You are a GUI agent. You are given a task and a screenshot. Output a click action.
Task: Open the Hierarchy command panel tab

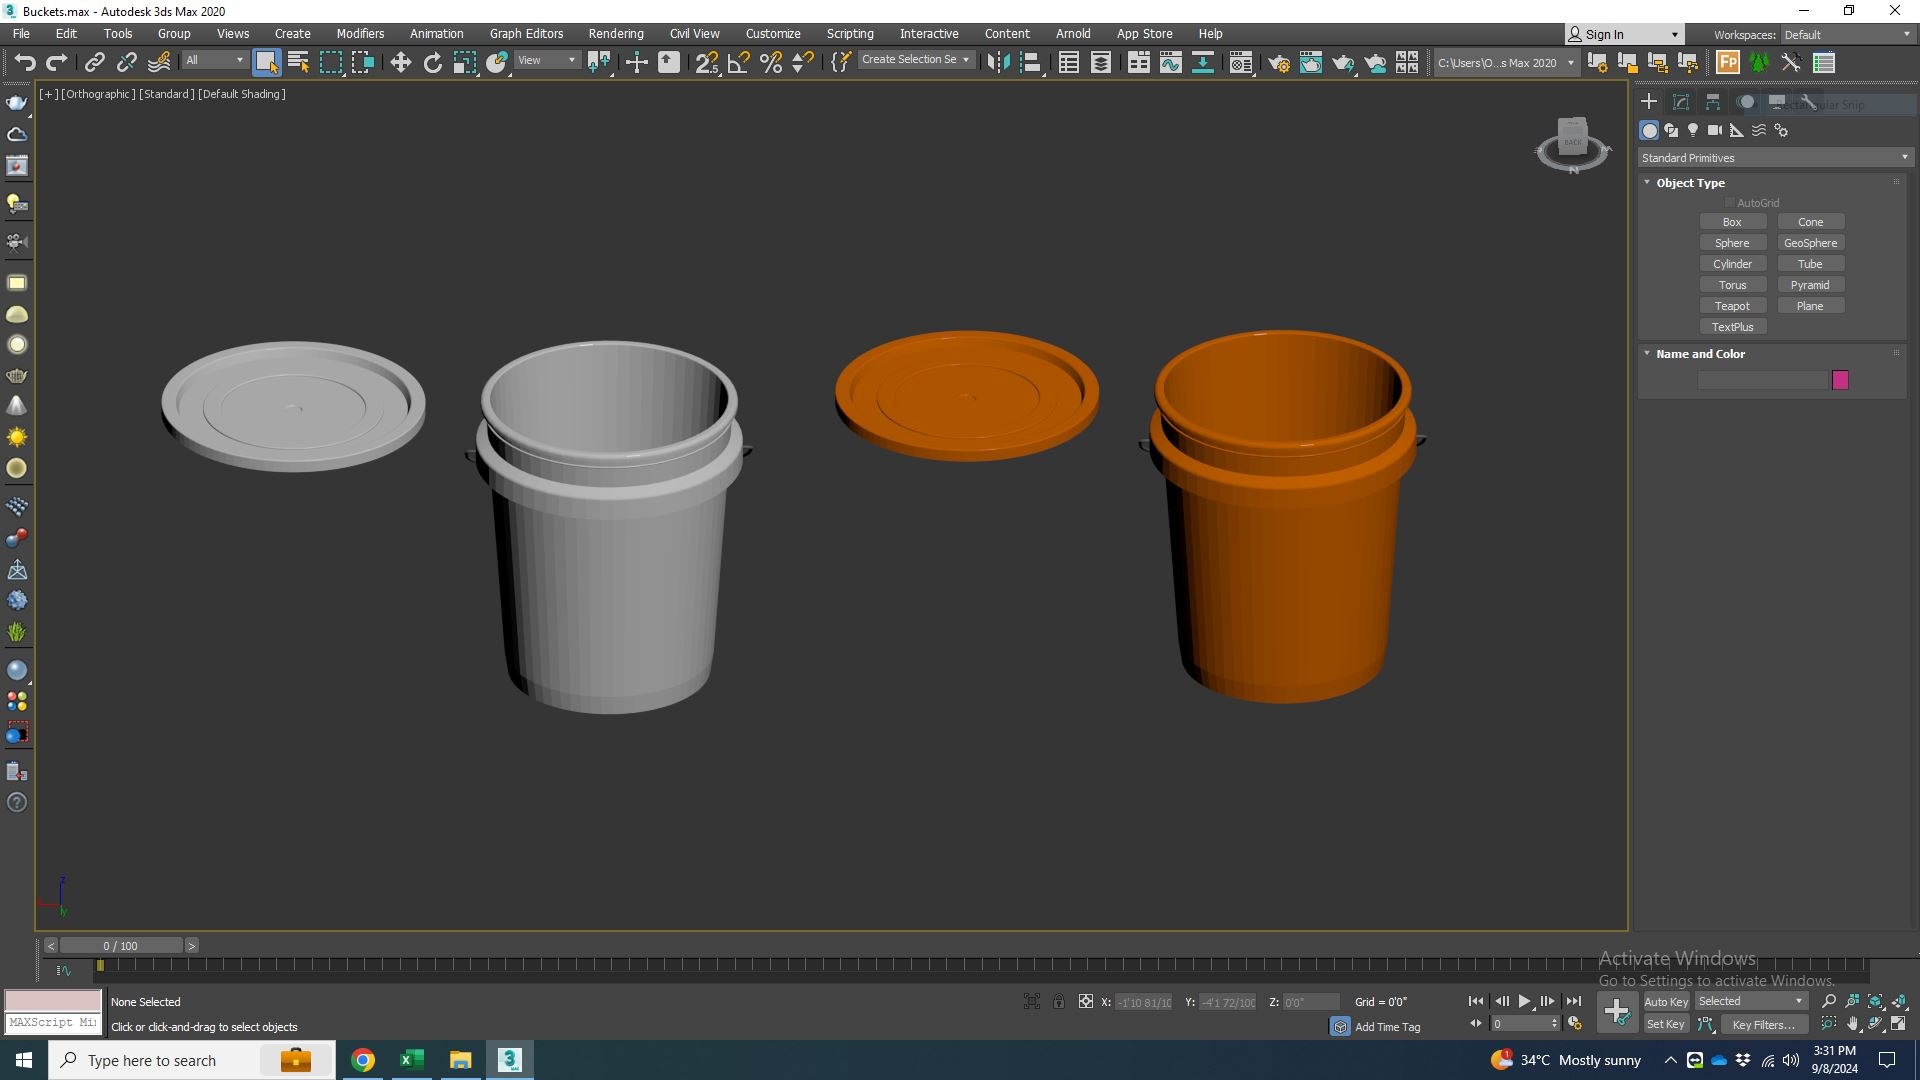pos(1713,102)
